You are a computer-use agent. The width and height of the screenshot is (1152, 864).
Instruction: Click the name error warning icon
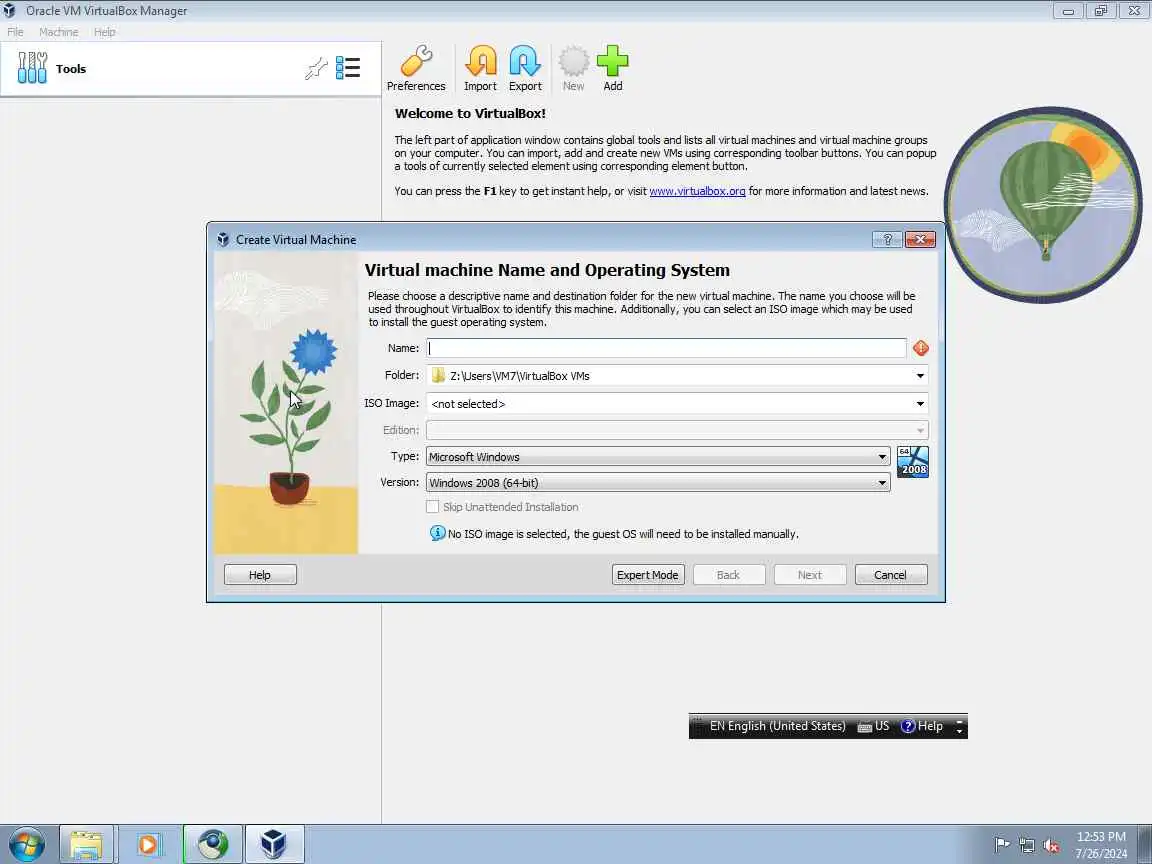click(921, 348)
